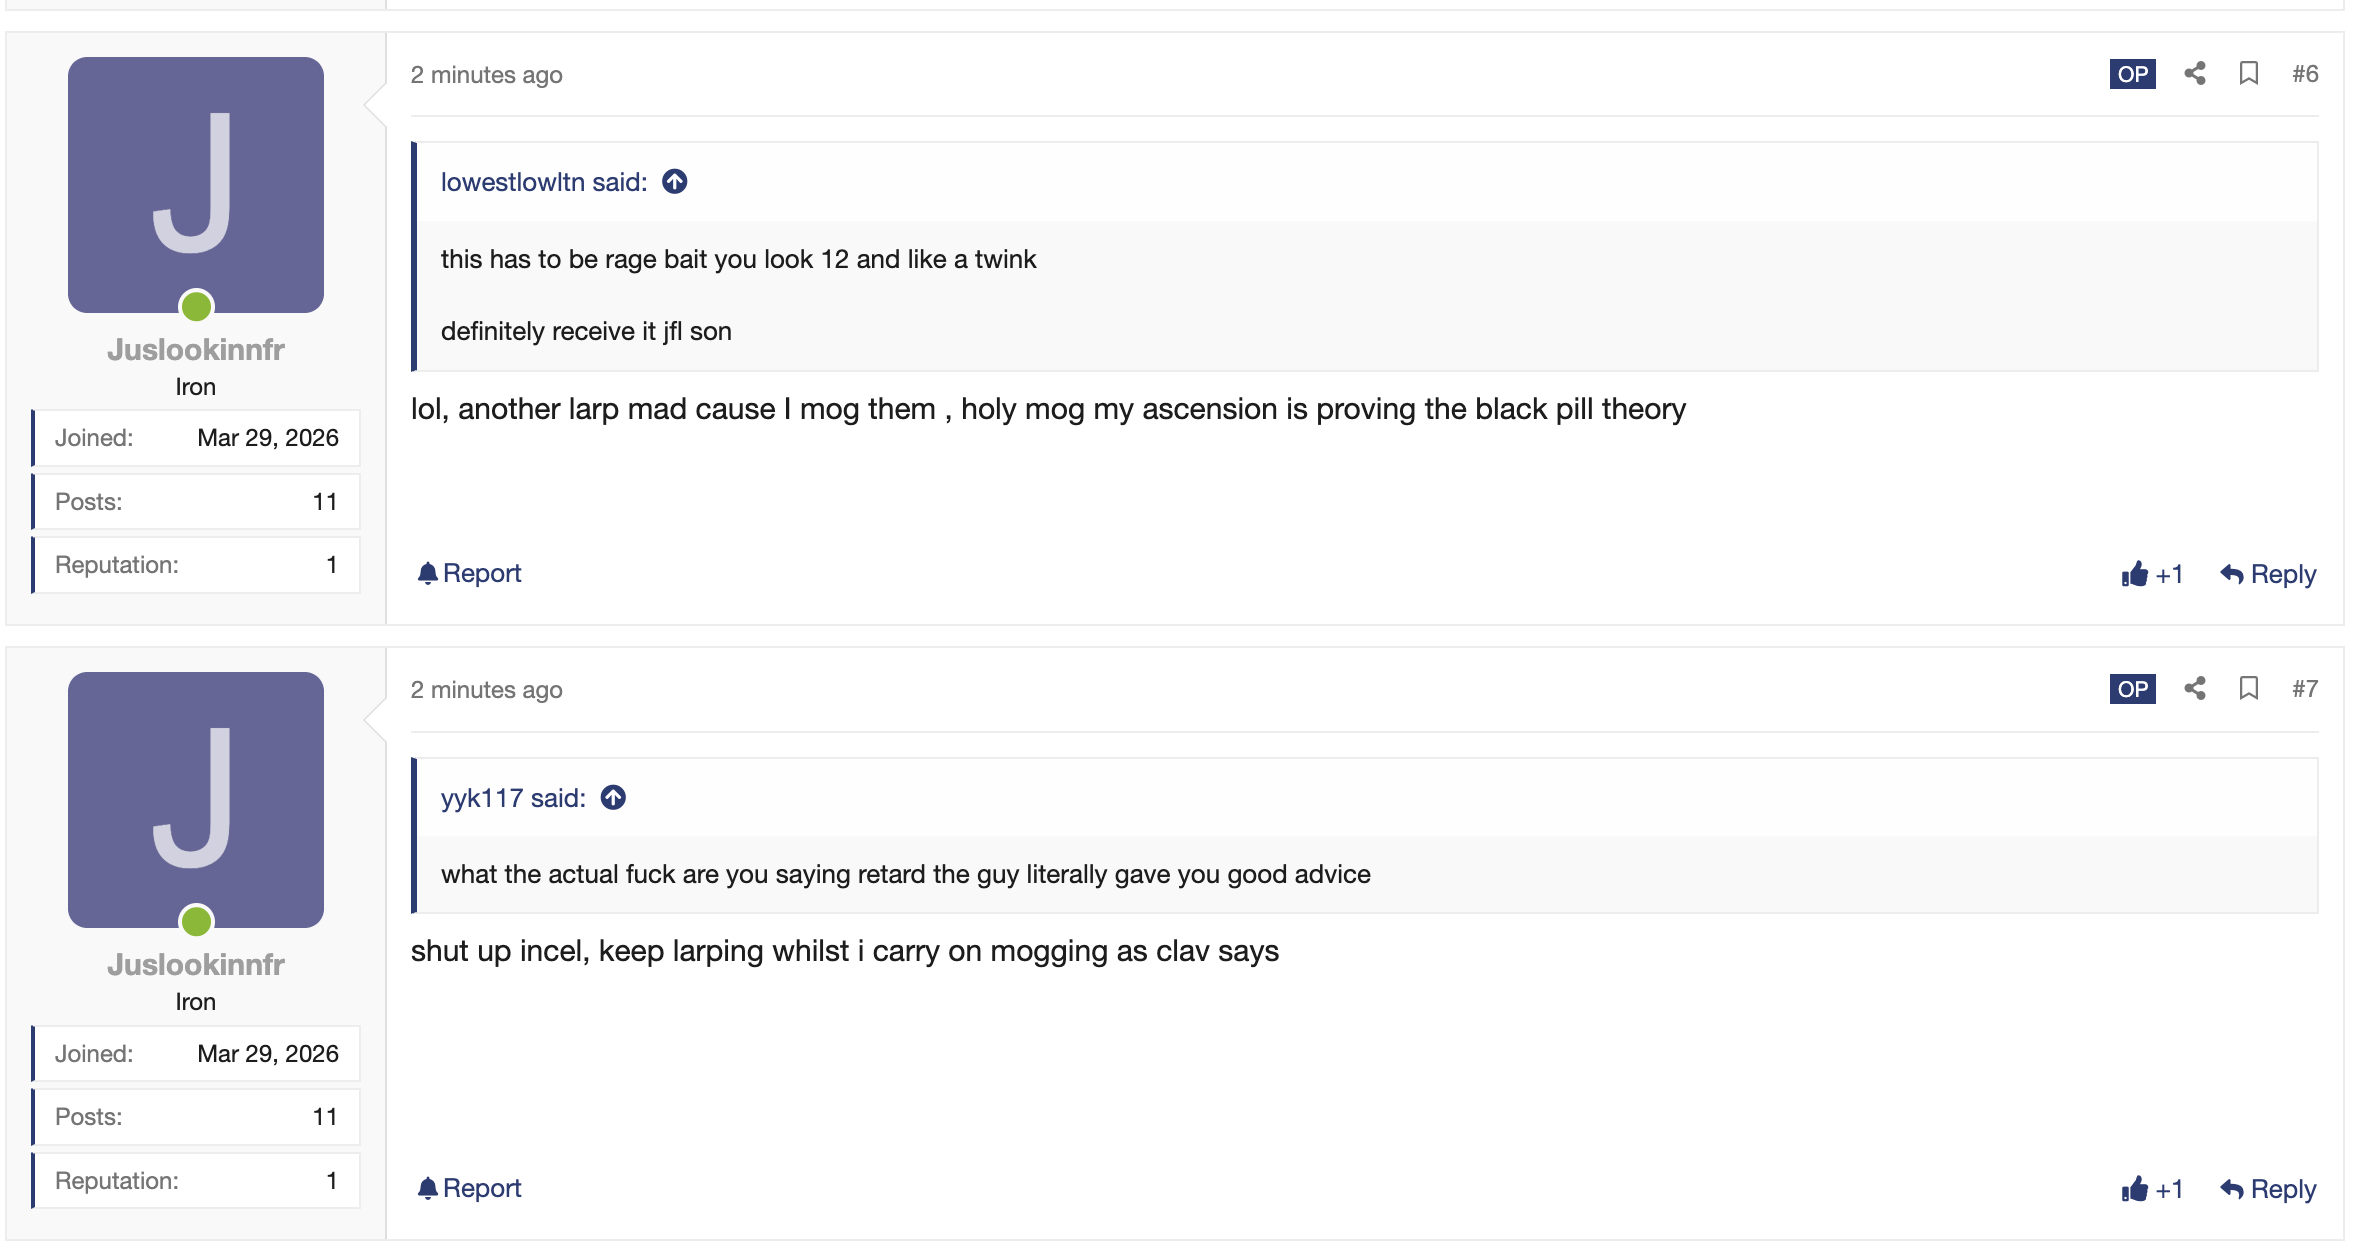This screenshot has height=1254, width=2364.
Task: Click share icon on post #6
Action: [x=2195, y=74]
